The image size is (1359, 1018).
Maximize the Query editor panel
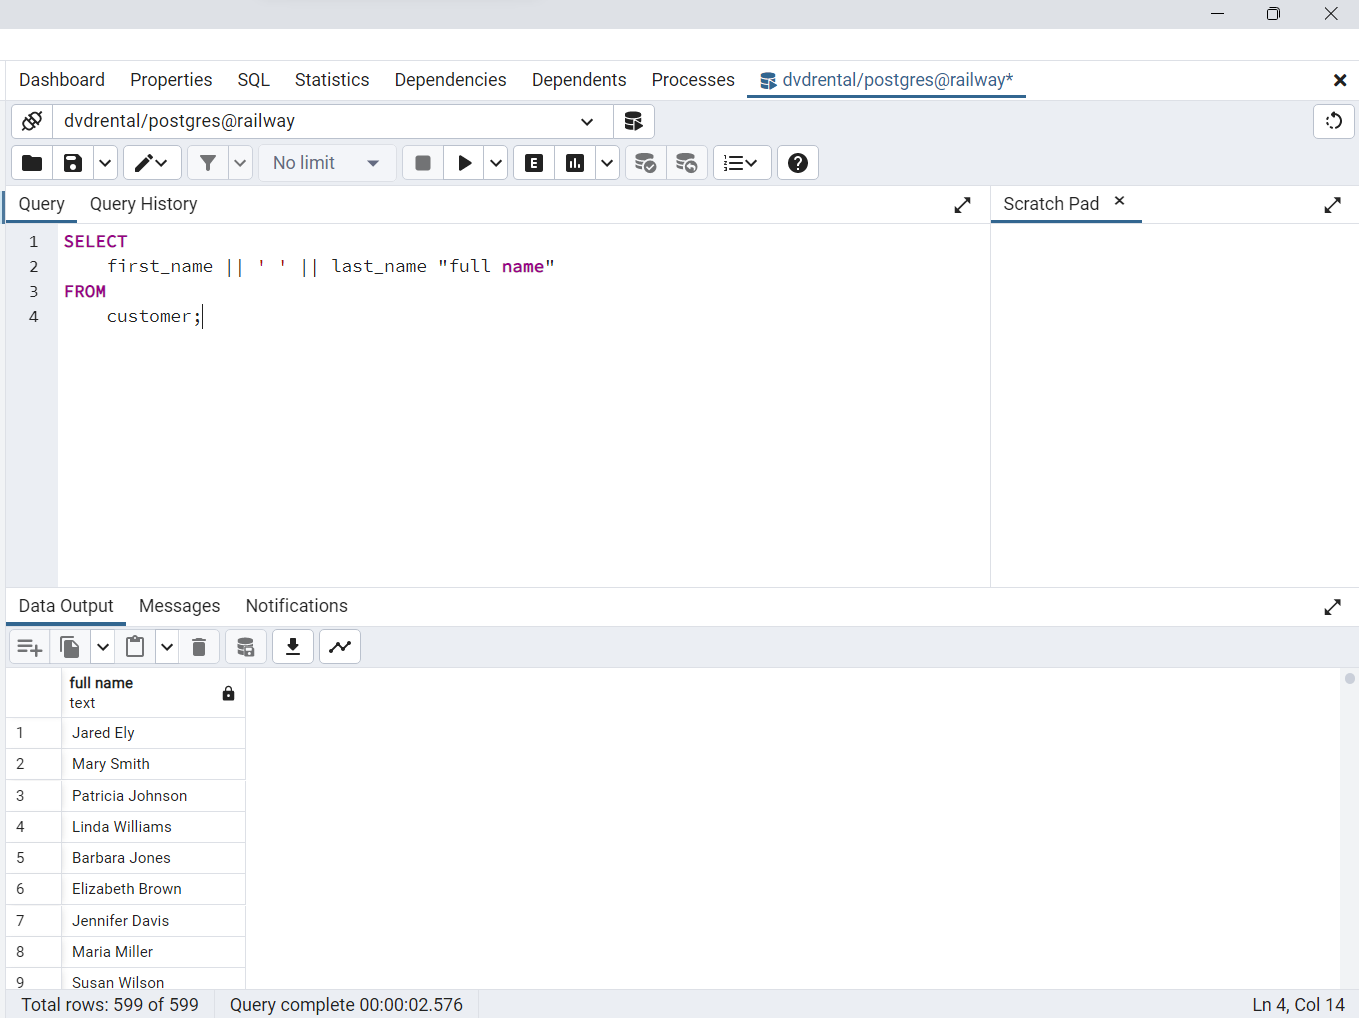pos(962,205)
